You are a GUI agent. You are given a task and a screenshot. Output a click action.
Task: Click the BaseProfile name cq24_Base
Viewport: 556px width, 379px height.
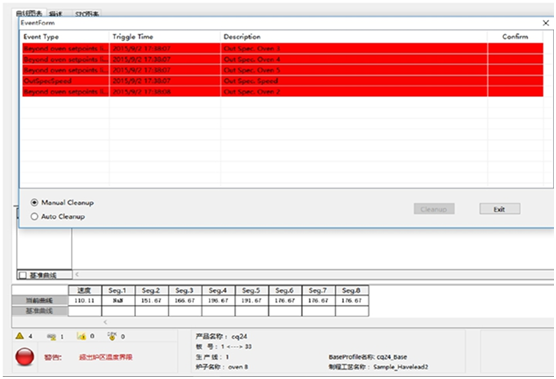[392, 357]
